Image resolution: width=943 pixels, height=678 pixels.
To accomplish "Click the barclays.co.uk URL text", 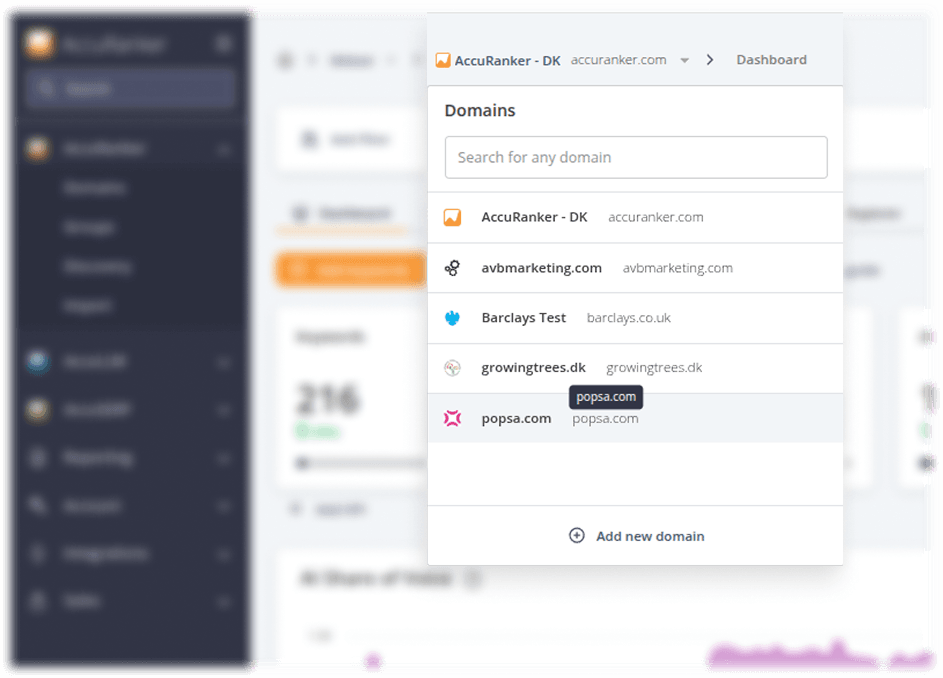I will tap(628, 318).
